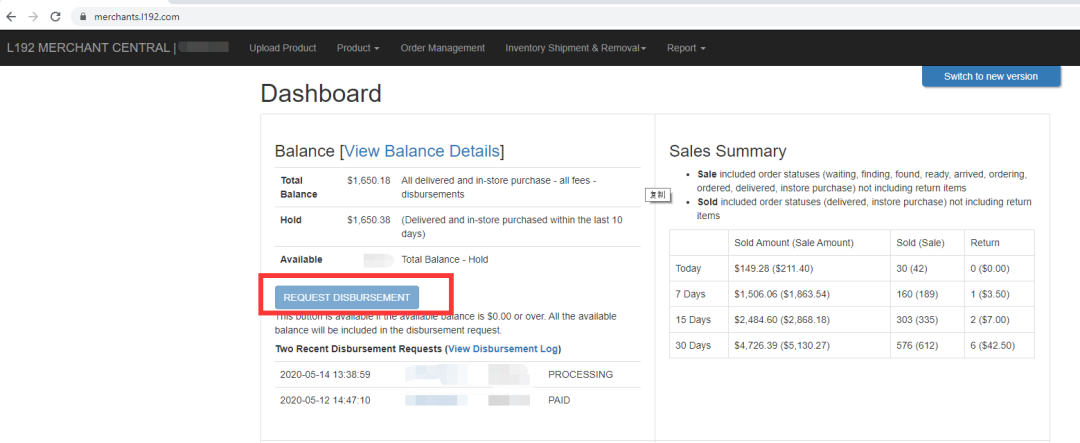Go to Upload Product page

point(282,48)
